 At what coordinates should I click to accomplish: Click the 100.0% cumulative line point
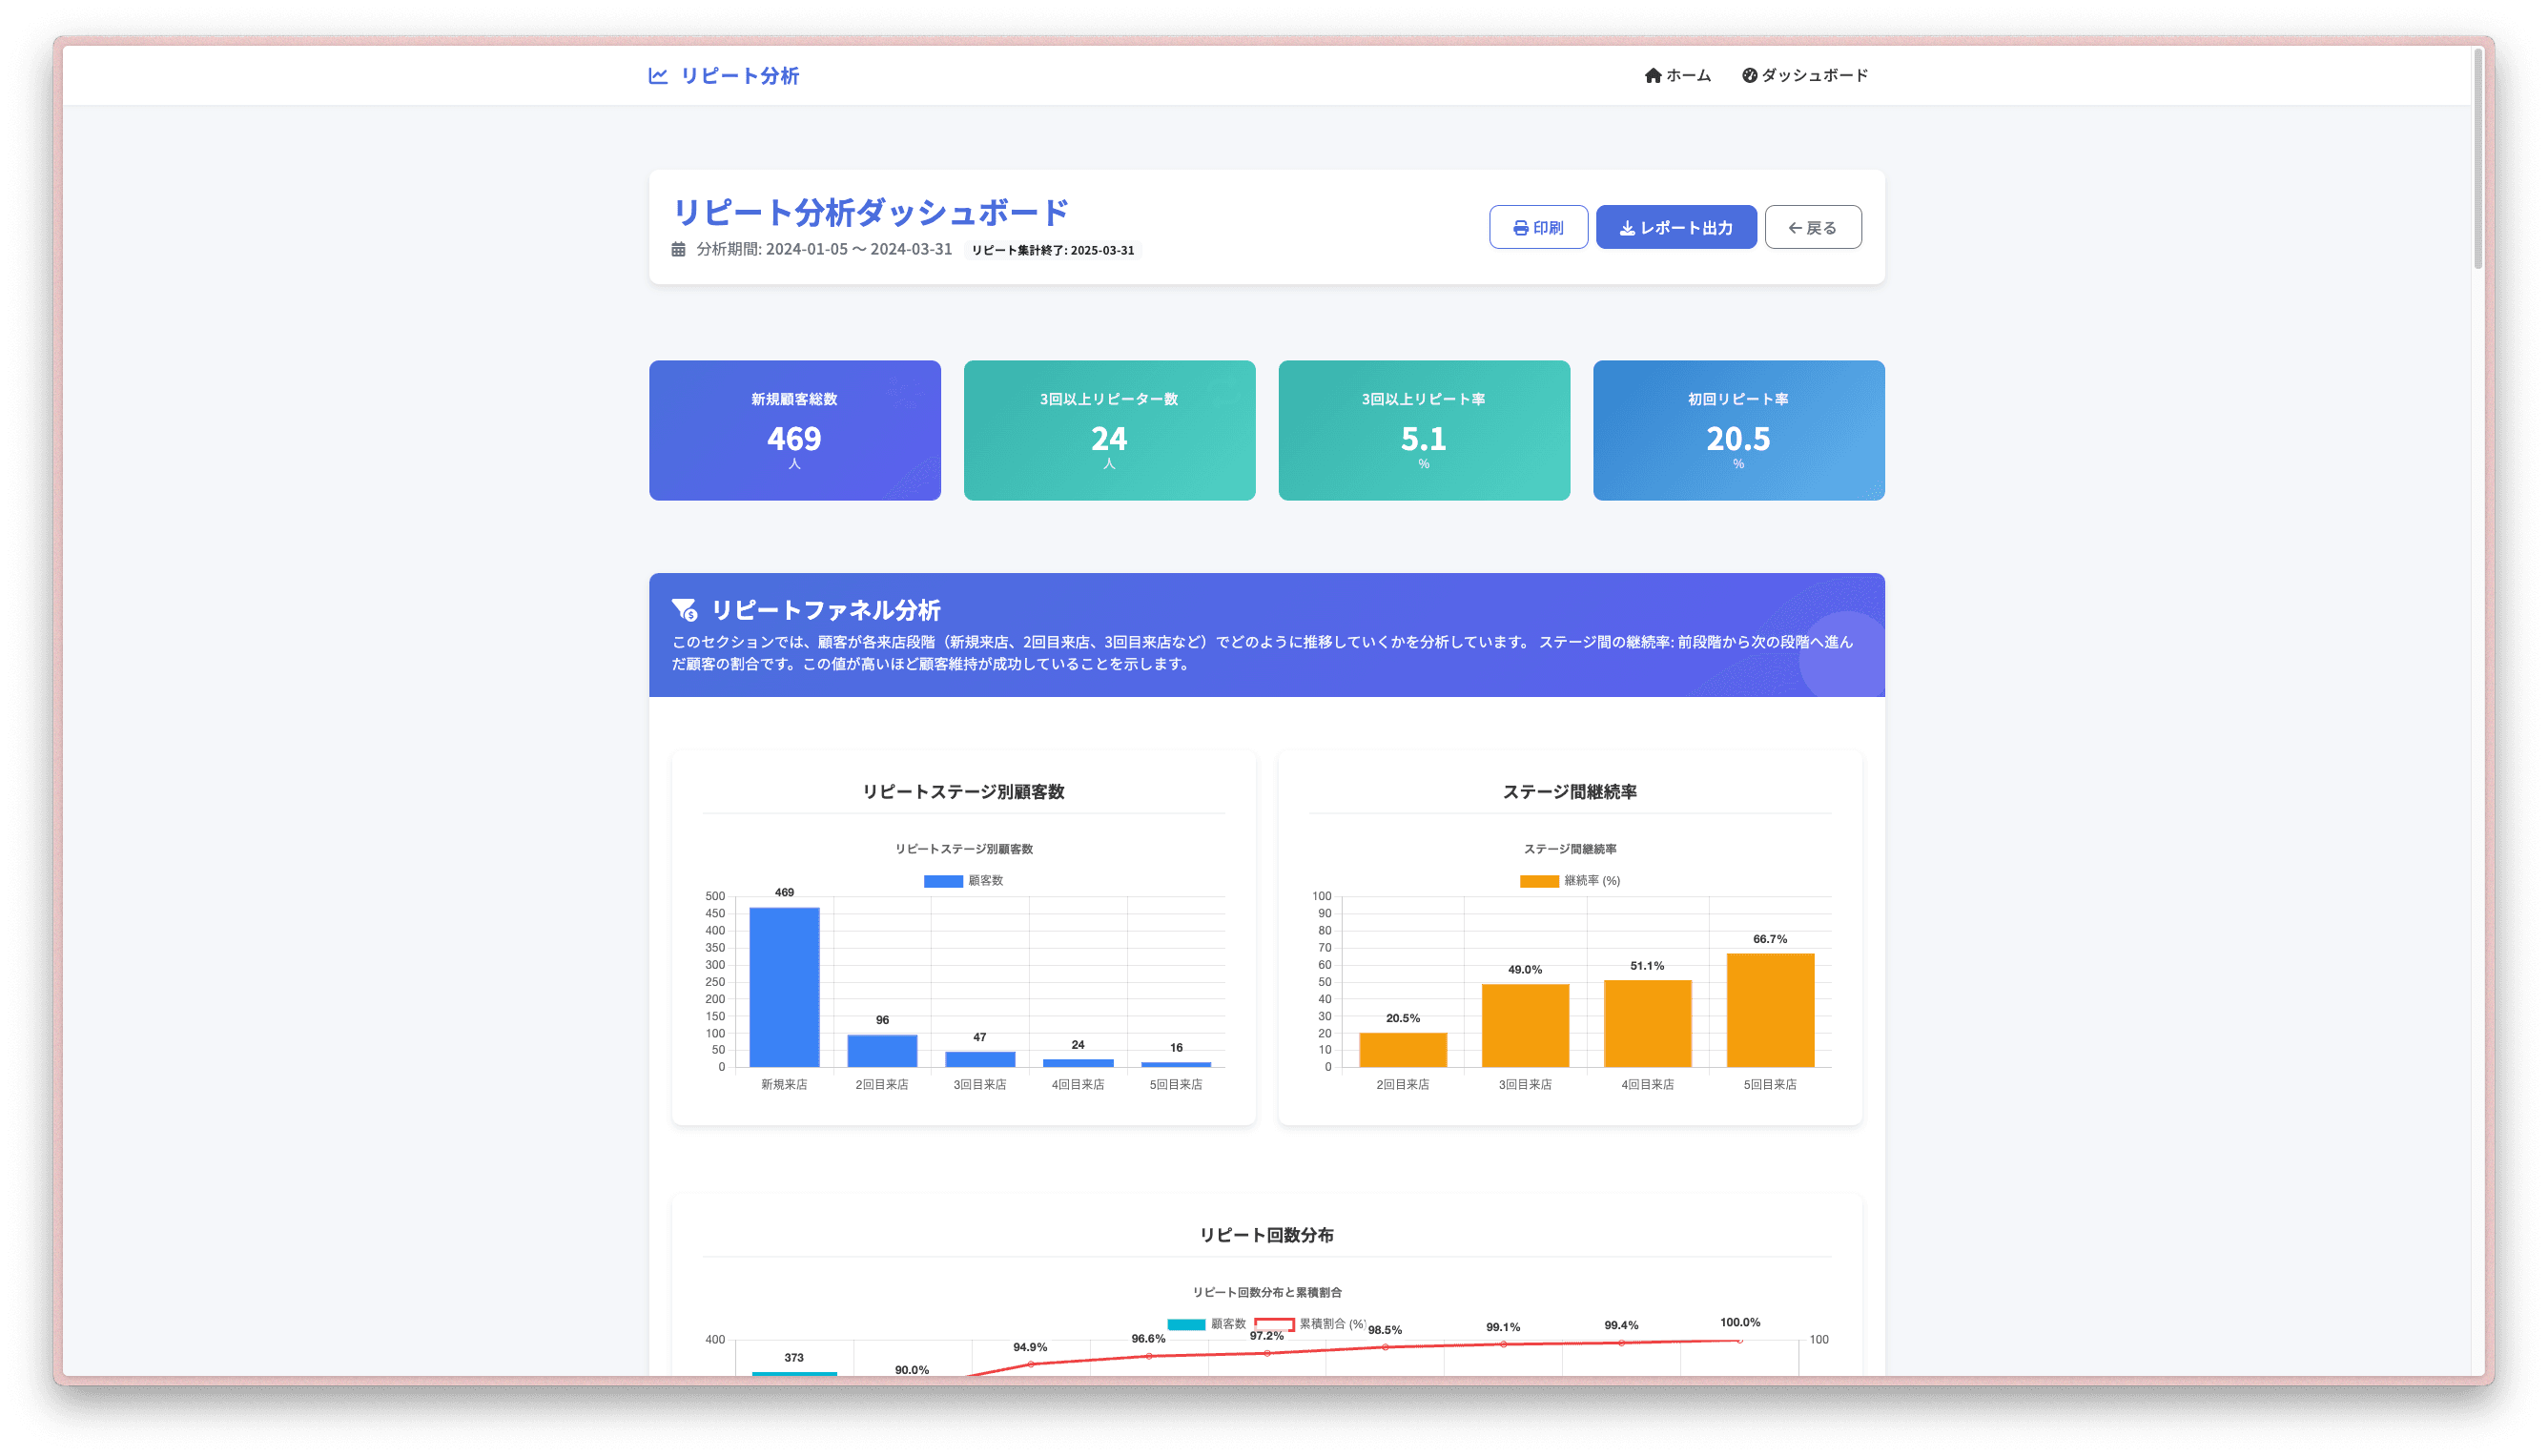(1740, 1340)
